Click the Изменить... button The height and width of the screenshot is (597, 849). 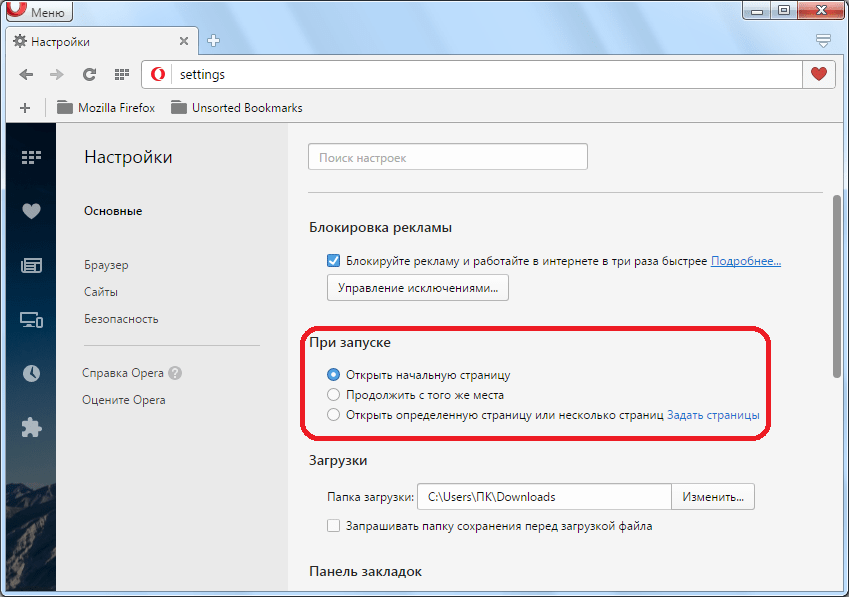(713, 497)
